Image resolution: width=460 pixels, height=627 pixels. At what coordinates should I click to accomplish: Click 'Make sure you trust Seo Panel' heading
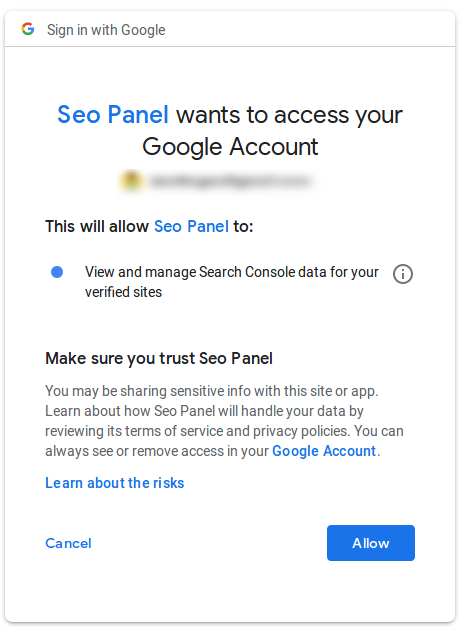pos(159,358)
